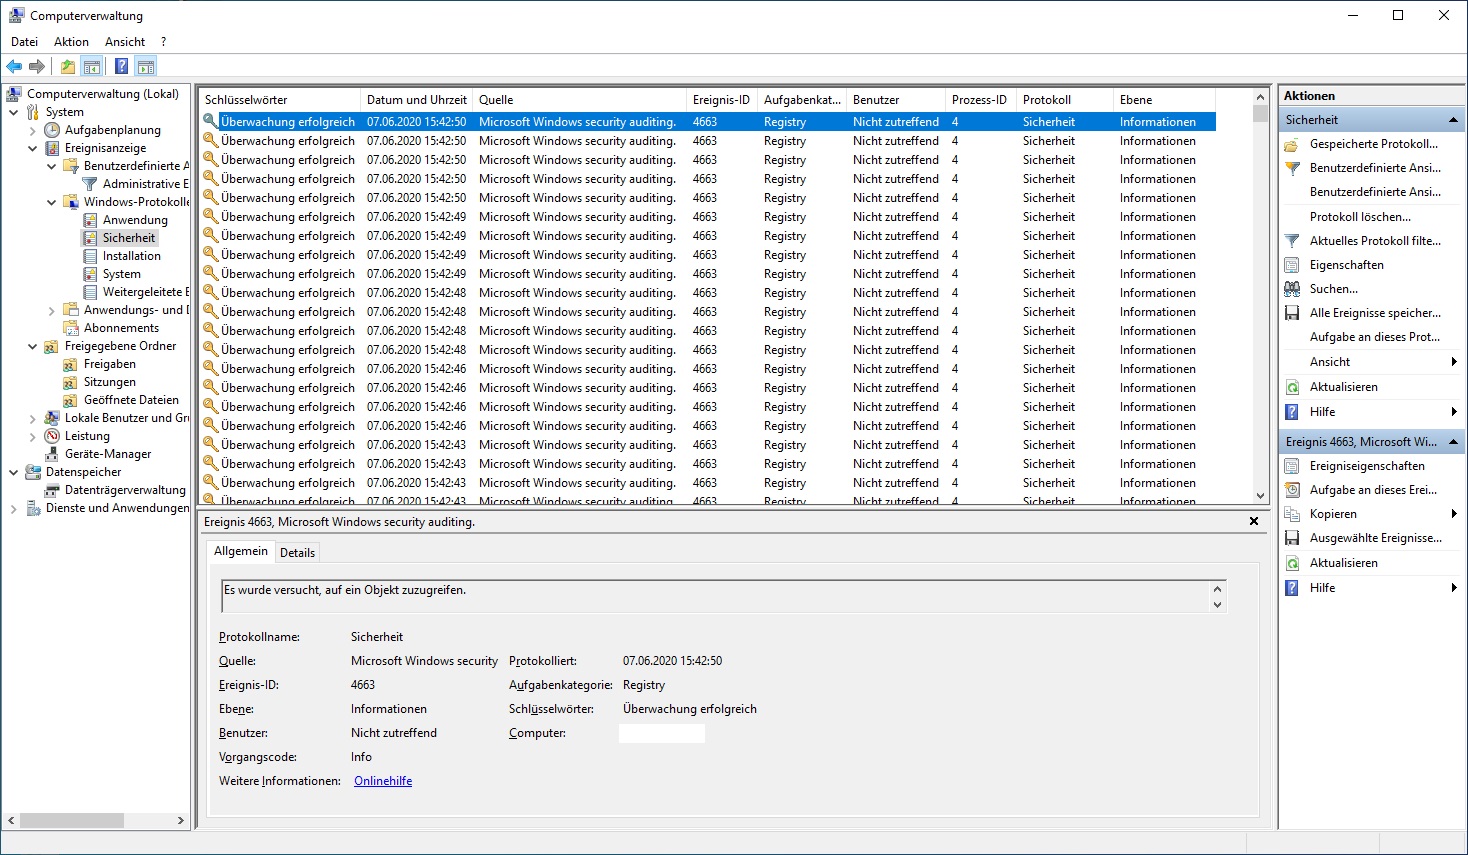Image resolution: width=1468 pixels, height=855 pixels.
Task: Click the Kopieren icon in actions pane
Action: tap(1292, 514)
